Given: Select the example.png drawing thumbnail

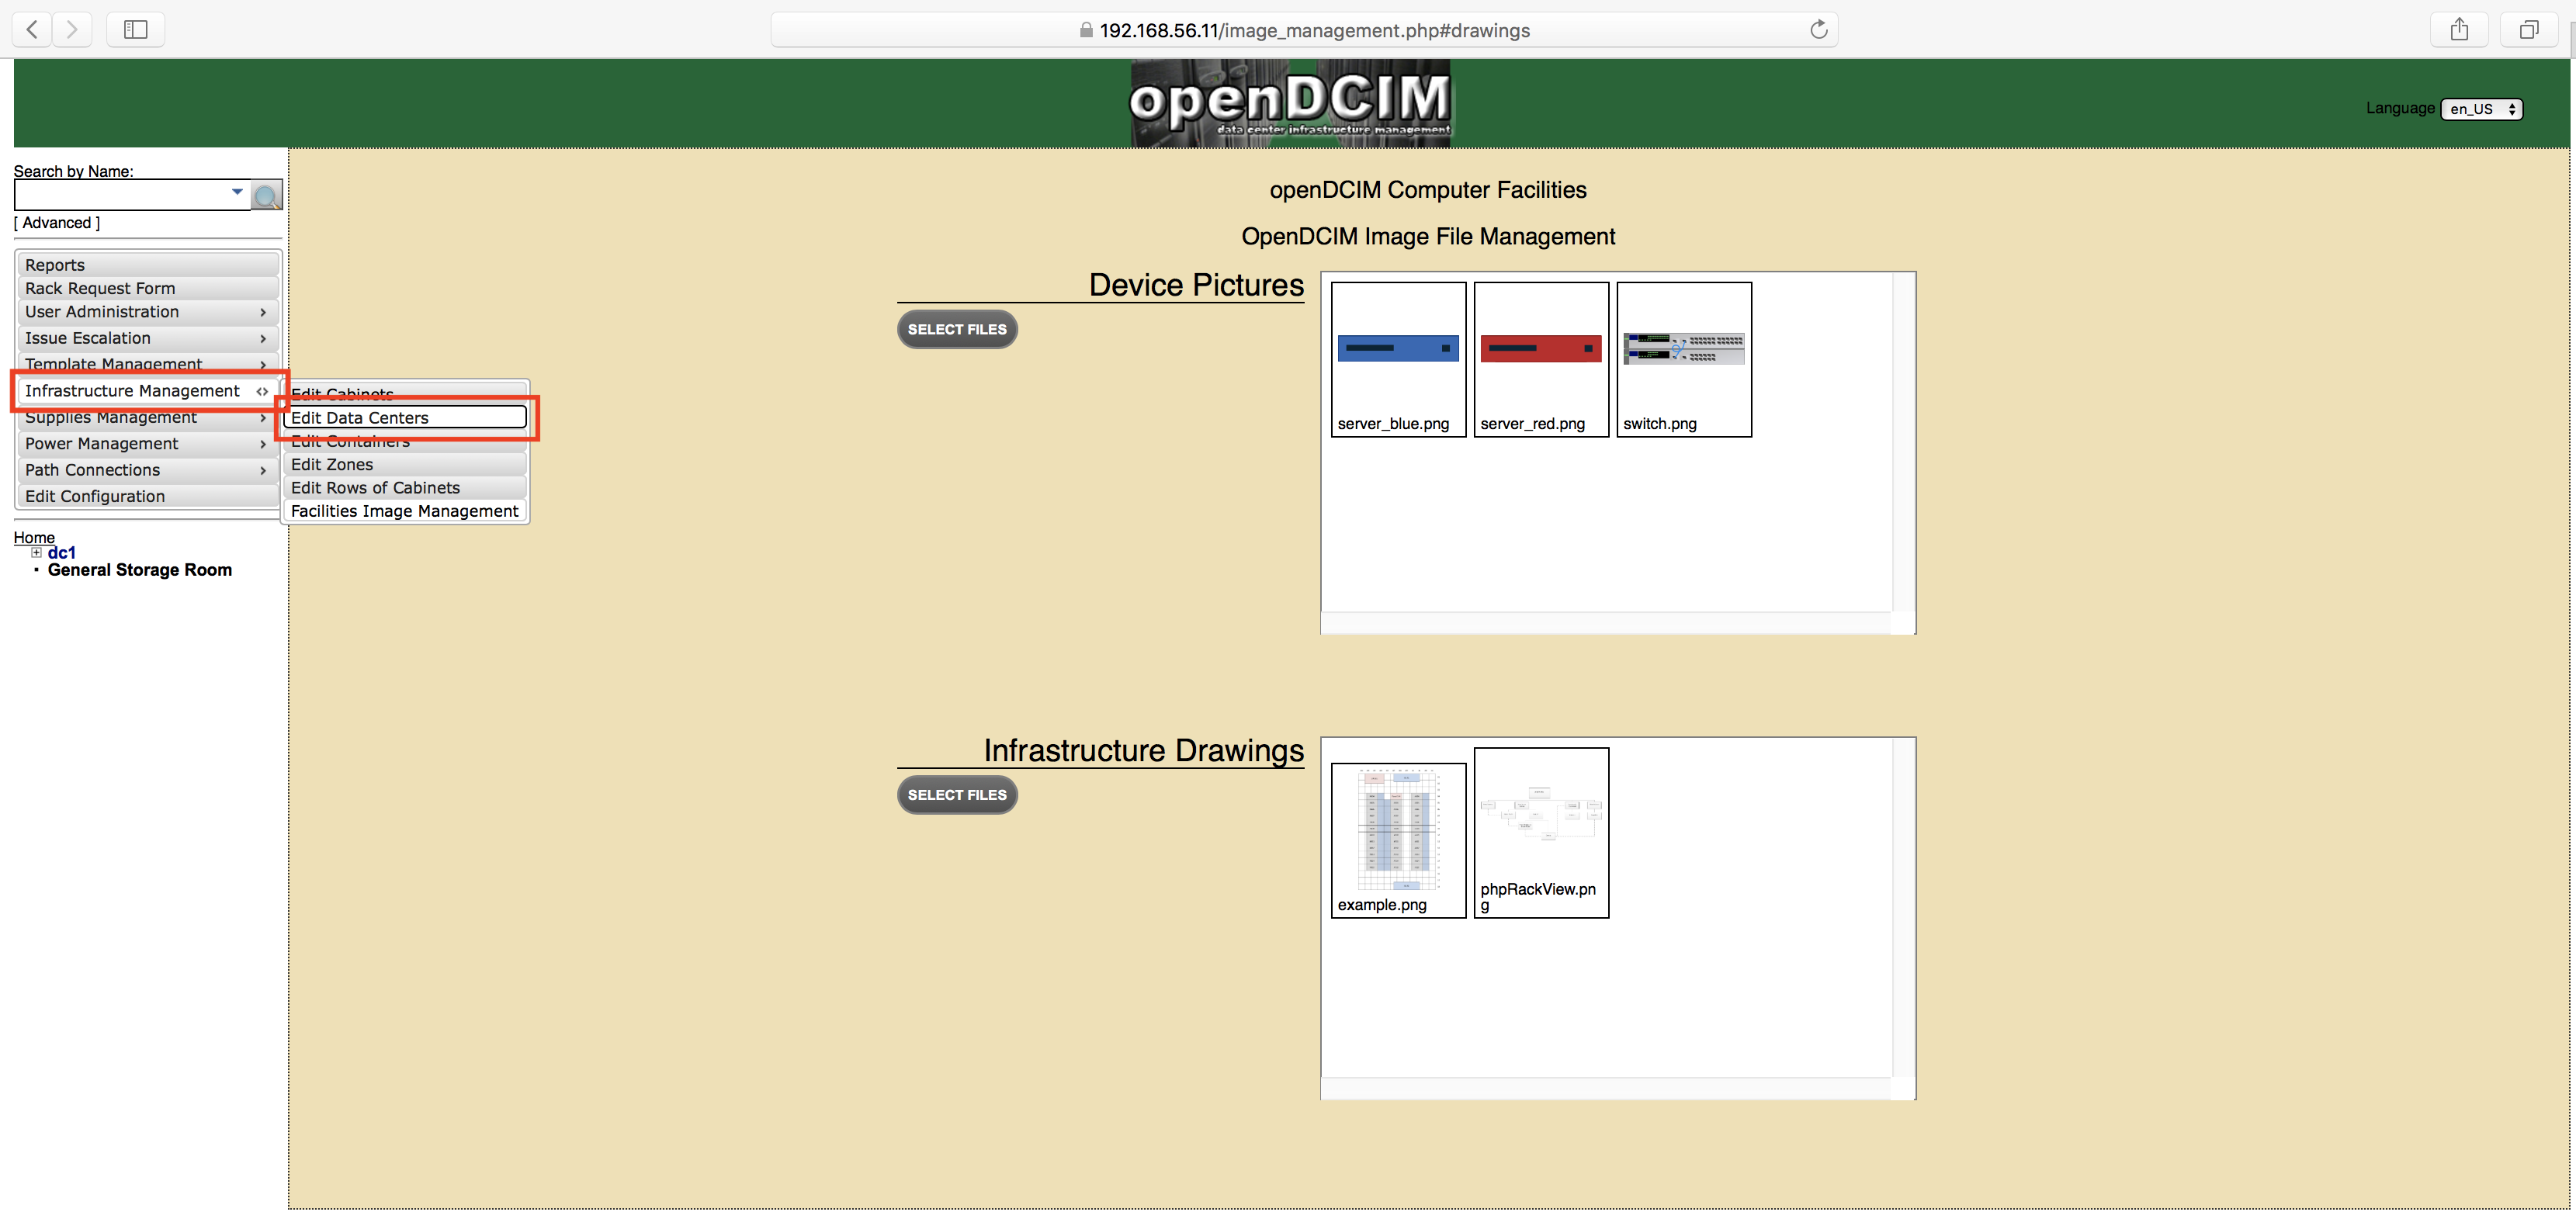Looking at the screenshot, I should click(x=1398, y=841).
